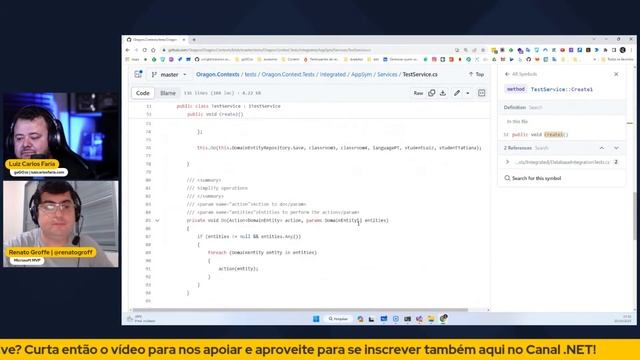Select line number 85 in code gutter
This screenshot has width=640, height=360.
[148, 220]
